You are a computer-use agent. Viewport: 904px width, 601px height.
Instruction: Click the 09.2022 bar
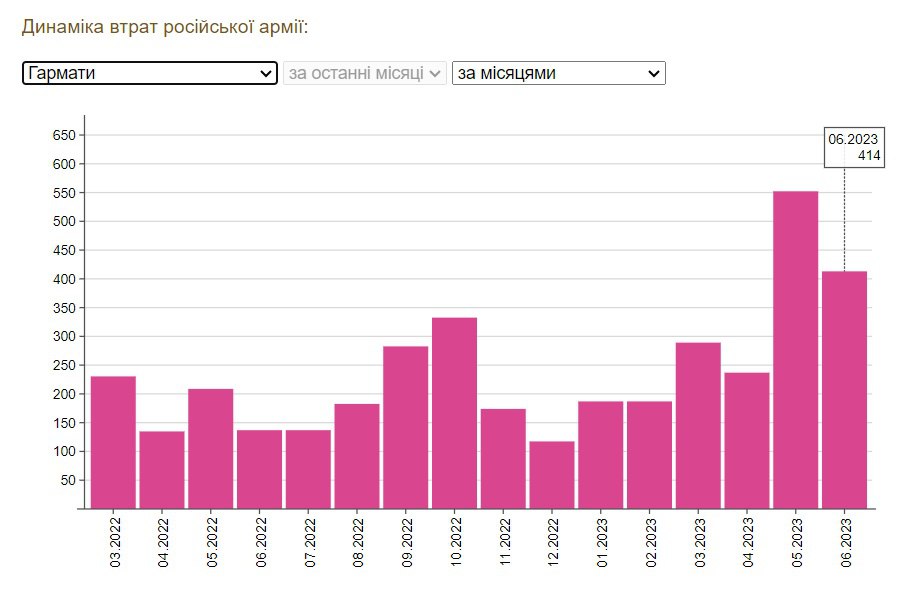(405, 427)
